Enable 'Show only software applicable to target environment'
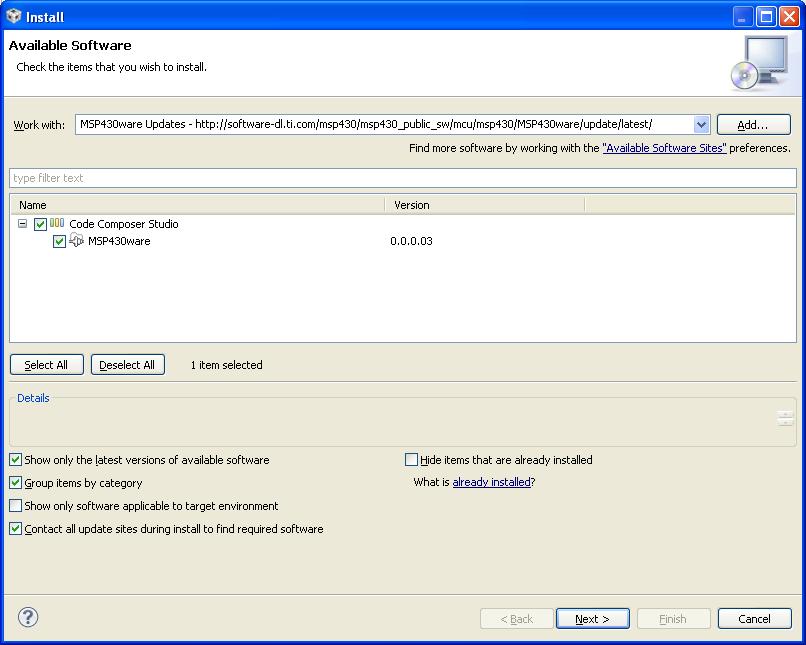Image resolution: width=806 pixels, height=645 pixels. coord(16,505)
